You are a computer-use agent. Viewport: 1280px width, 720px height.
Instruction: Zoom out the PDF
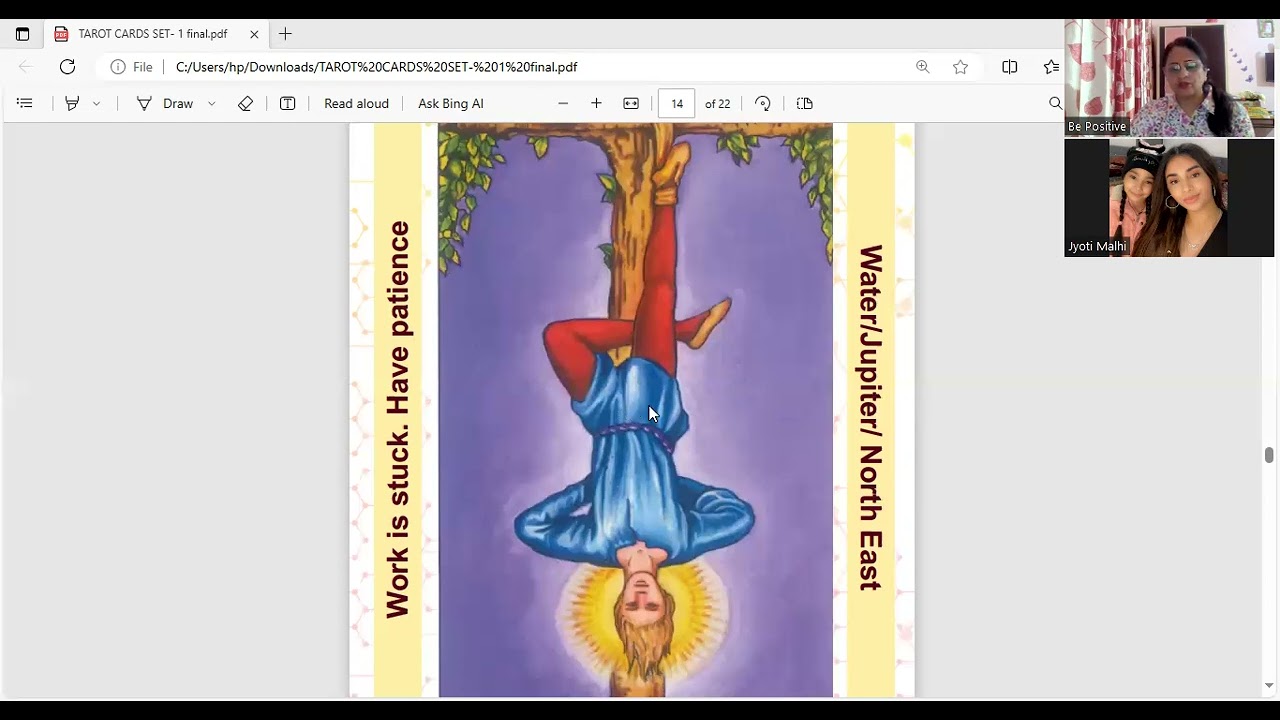click(x=563, y=103)
